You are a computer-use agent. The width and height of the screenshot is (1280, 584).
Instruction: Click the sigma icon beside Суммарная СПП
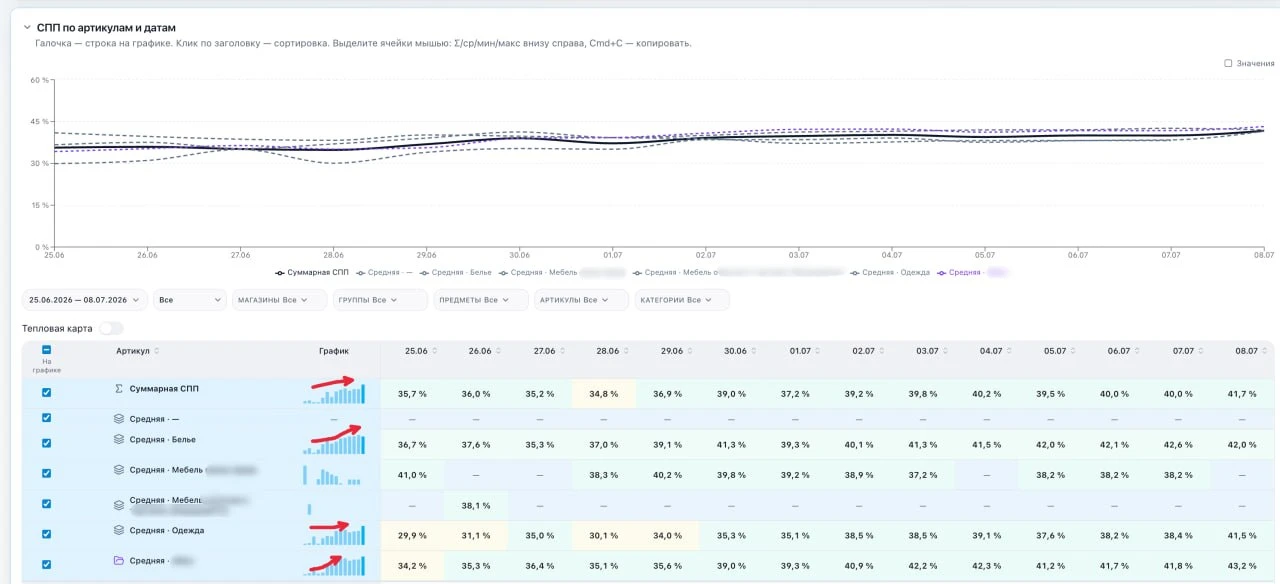(x=119, y=388)
